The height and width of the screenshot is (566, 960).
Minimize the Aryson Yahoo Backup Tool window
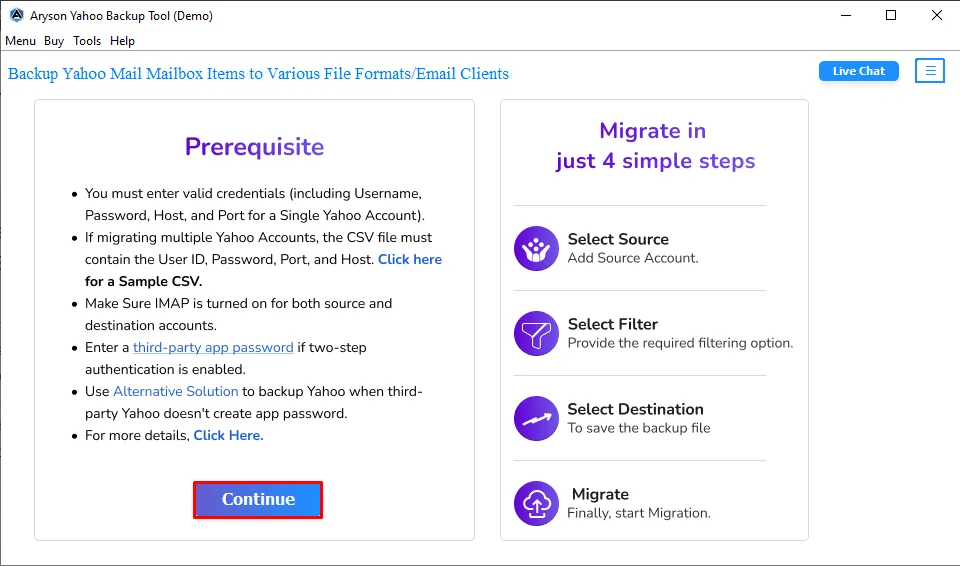(846, 15)
